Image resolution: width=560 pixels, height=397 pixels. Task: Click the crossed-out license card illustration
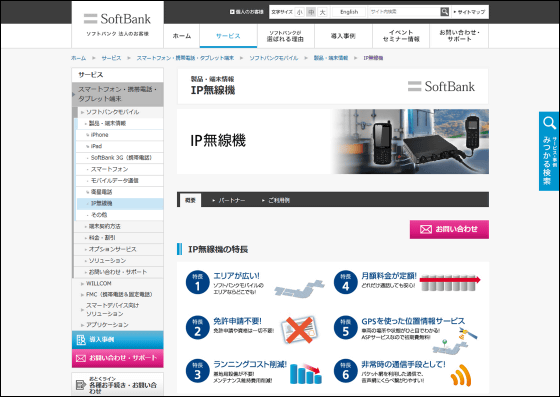click(299, 330)
